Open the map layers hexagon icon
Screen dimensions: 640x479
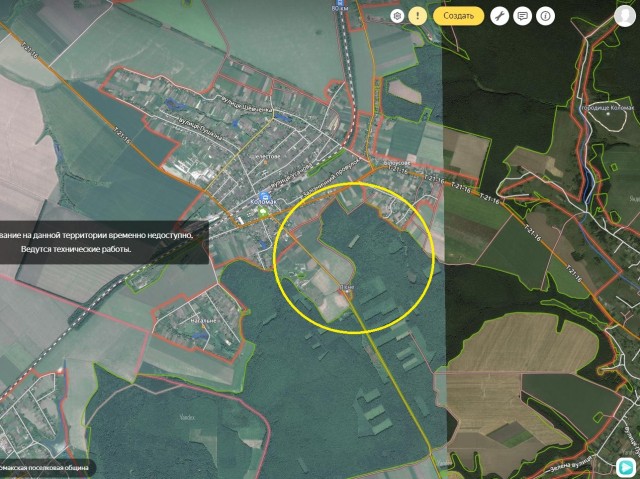[x=397, y=16]
